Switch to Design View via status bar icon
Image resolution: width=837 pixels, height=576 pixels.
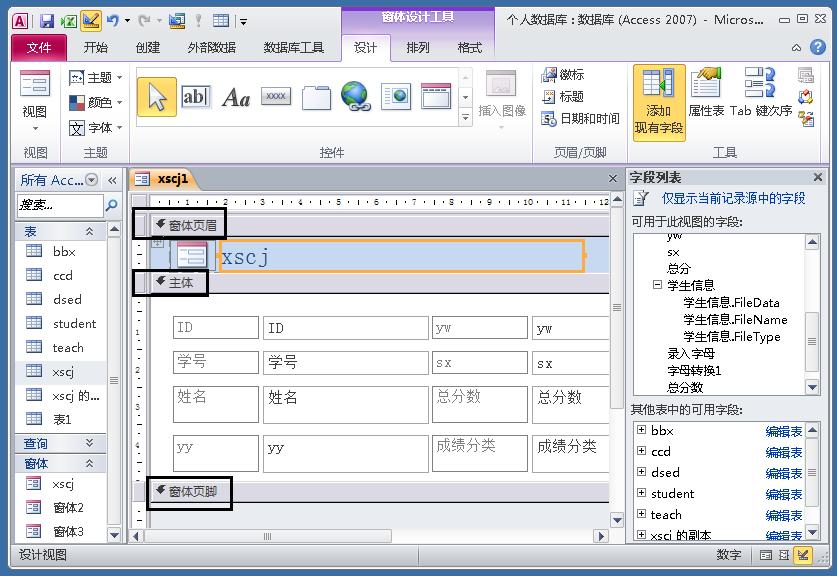click(803, 555)
